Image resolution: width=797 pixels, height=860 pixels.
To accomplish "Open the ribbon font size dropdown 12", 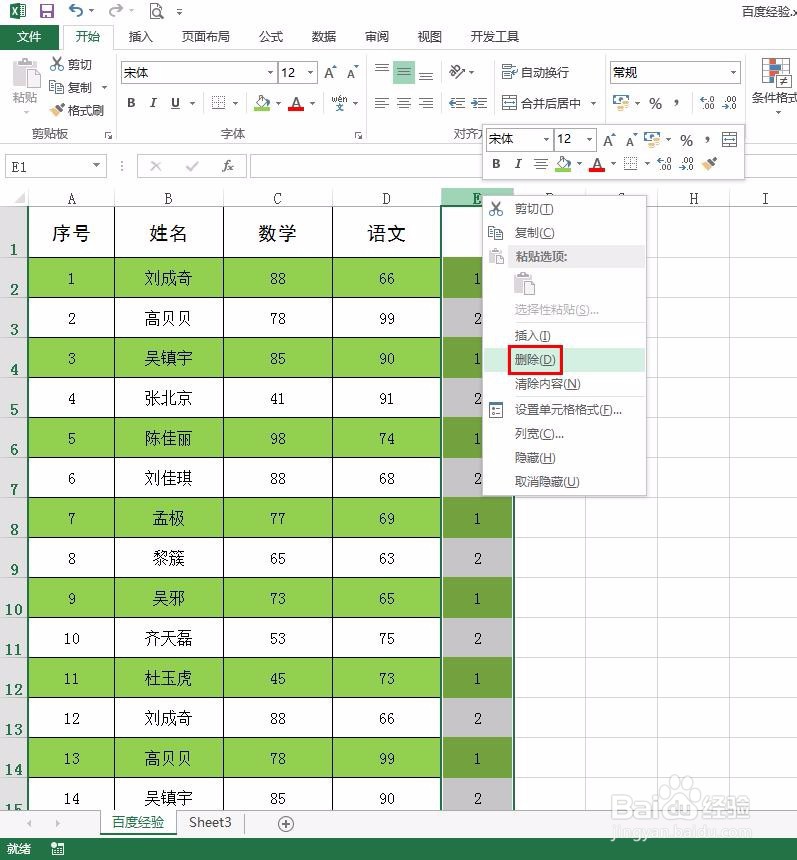I will [310, 72].
